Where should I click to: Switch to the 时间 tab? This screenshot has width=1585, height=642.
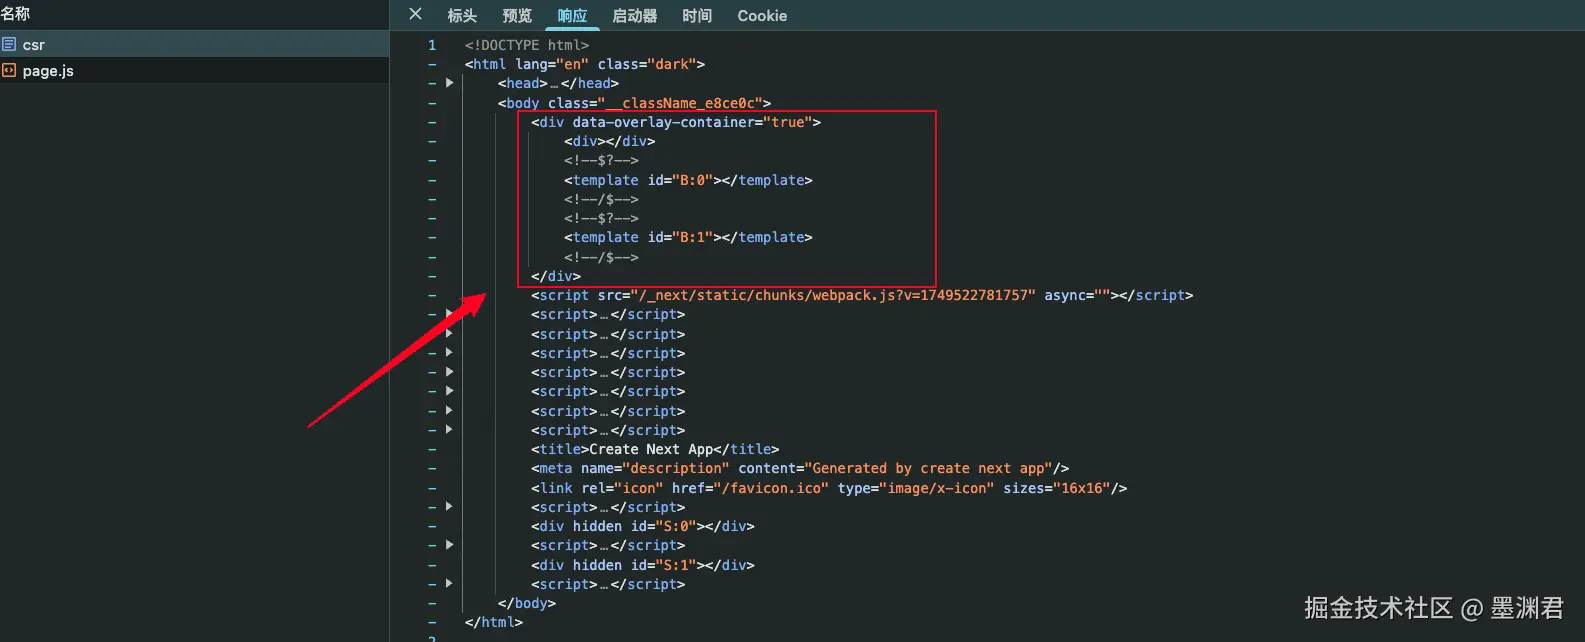(697, 16)
